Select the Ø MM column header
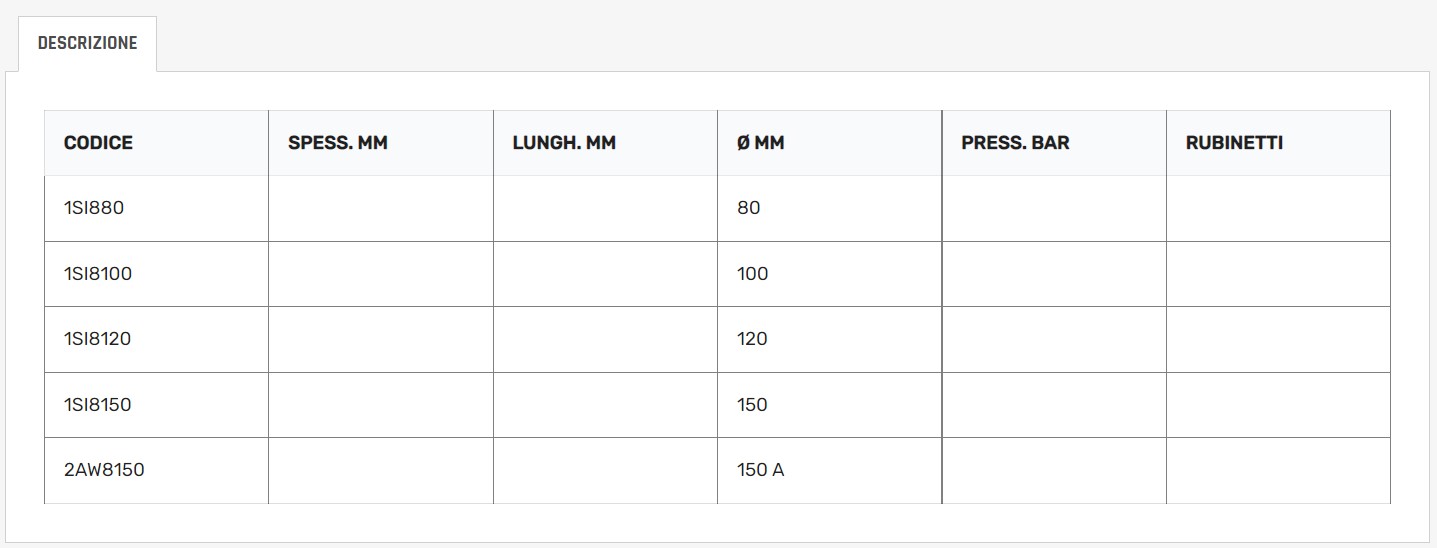The width and height of the screenshot is (1437, 548). click(x=760, y=143)
